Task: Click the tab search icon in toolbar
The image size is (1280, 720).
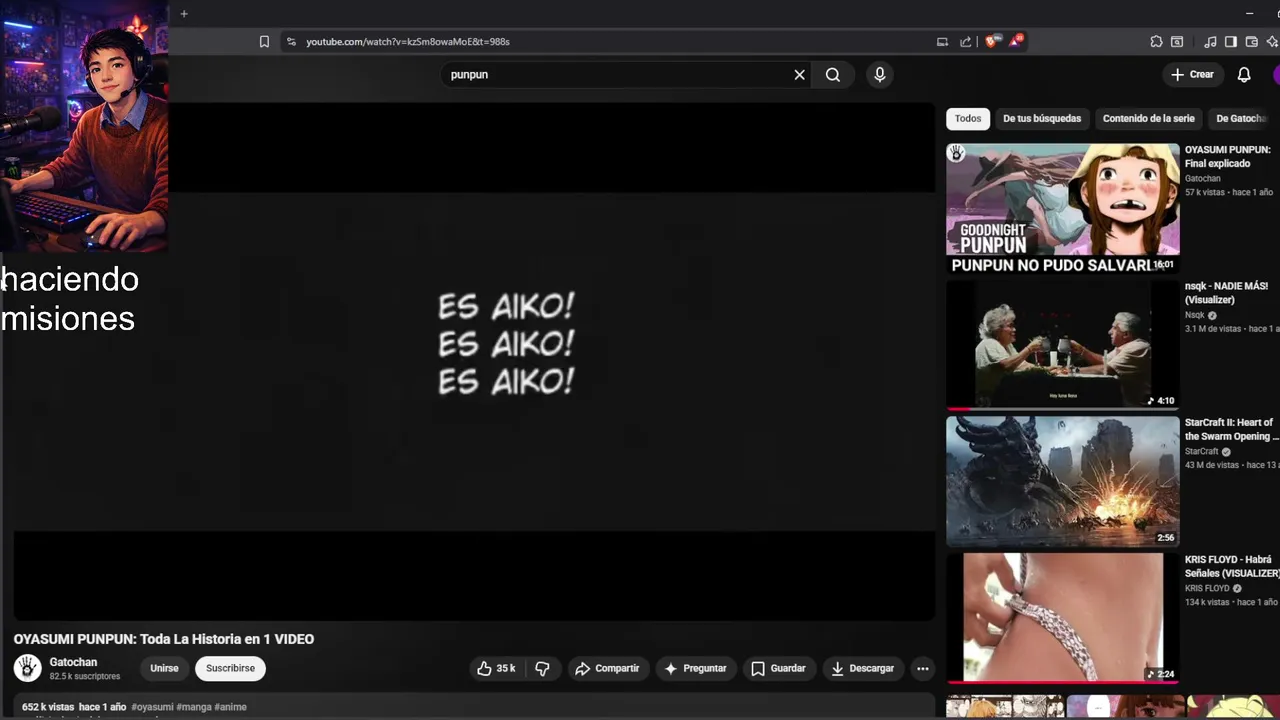Action: coord(1177,42)
